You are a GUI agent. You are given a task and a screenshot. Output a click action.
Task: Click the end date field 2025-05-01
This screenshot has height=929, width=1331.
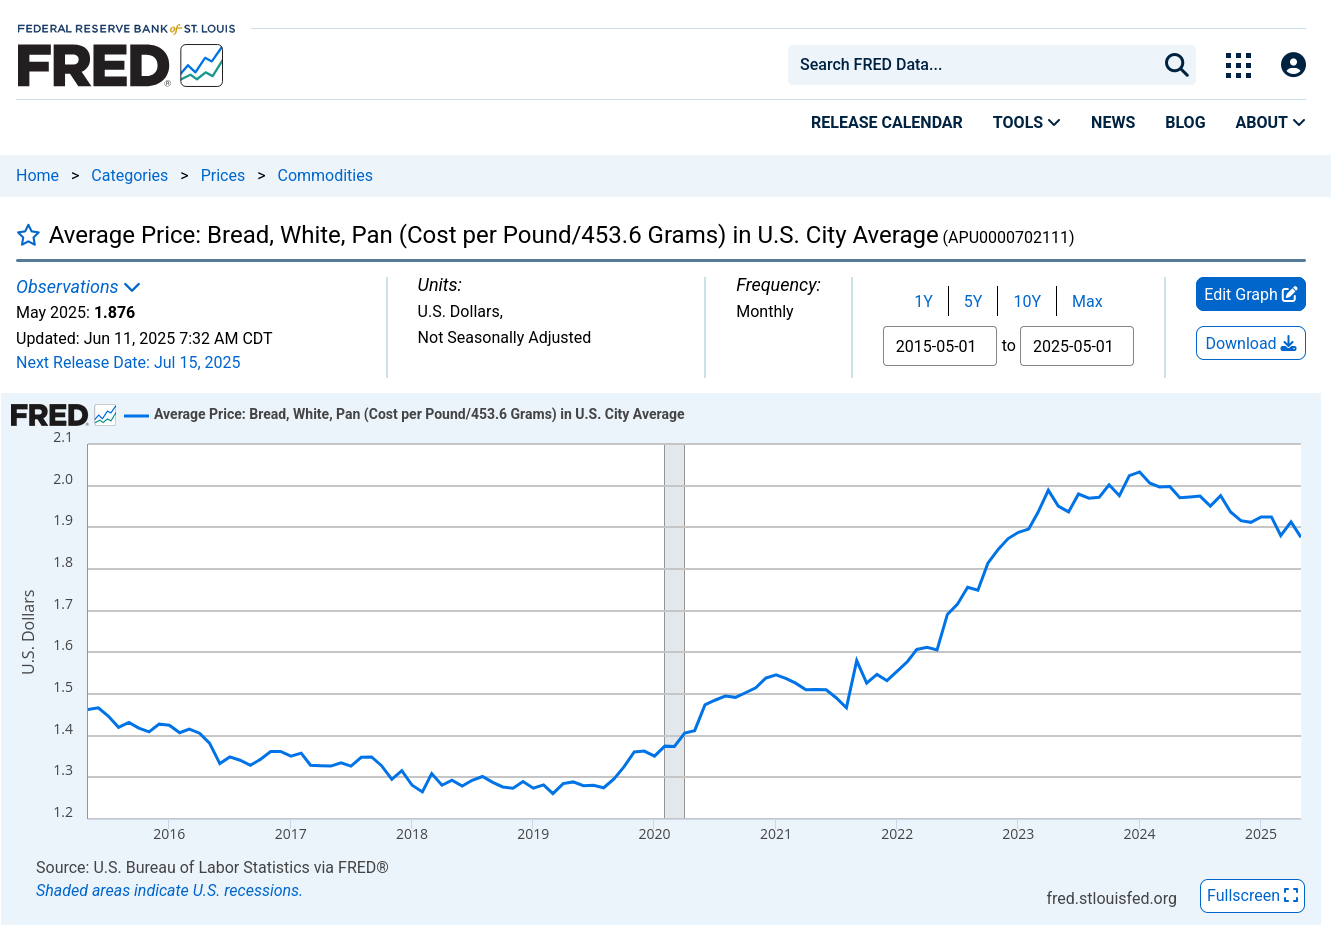click(x=1077, y=346)
